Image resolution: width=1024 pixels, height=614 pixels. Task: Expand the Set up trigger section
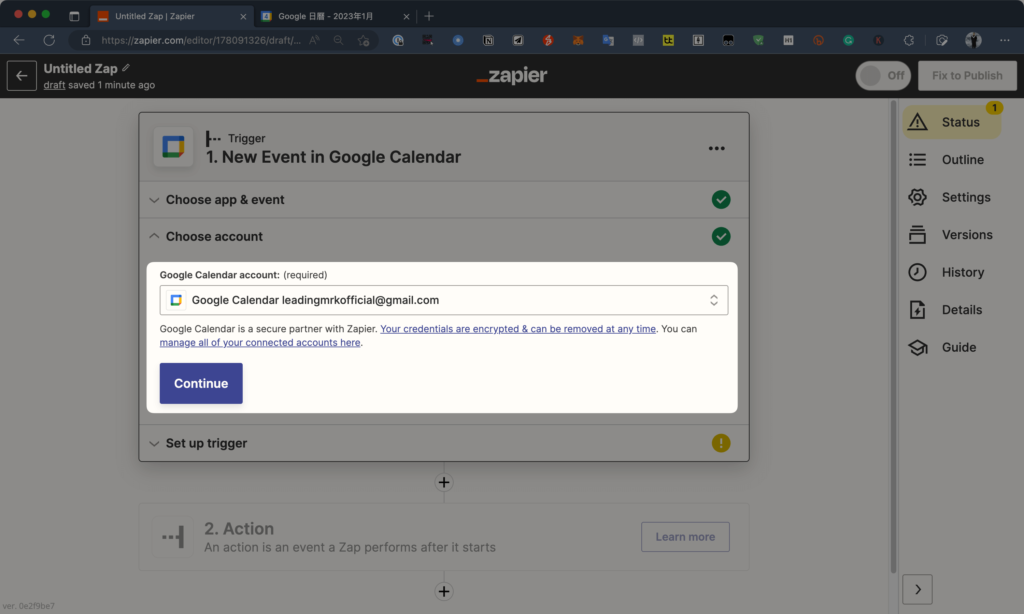coord(444,443)
